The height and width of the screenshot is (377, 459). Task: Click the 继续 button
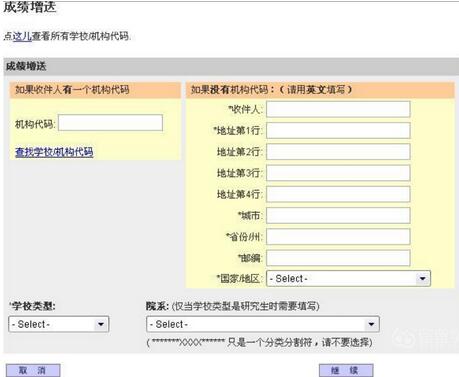(x=346, y=370)
